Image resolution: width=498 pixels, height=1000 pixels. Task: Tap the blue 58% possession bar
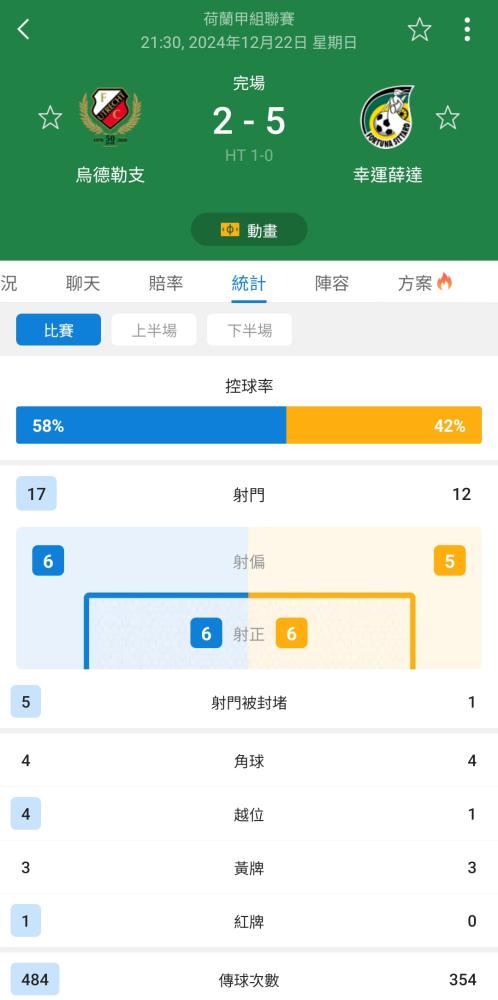[x=151, y=425]
